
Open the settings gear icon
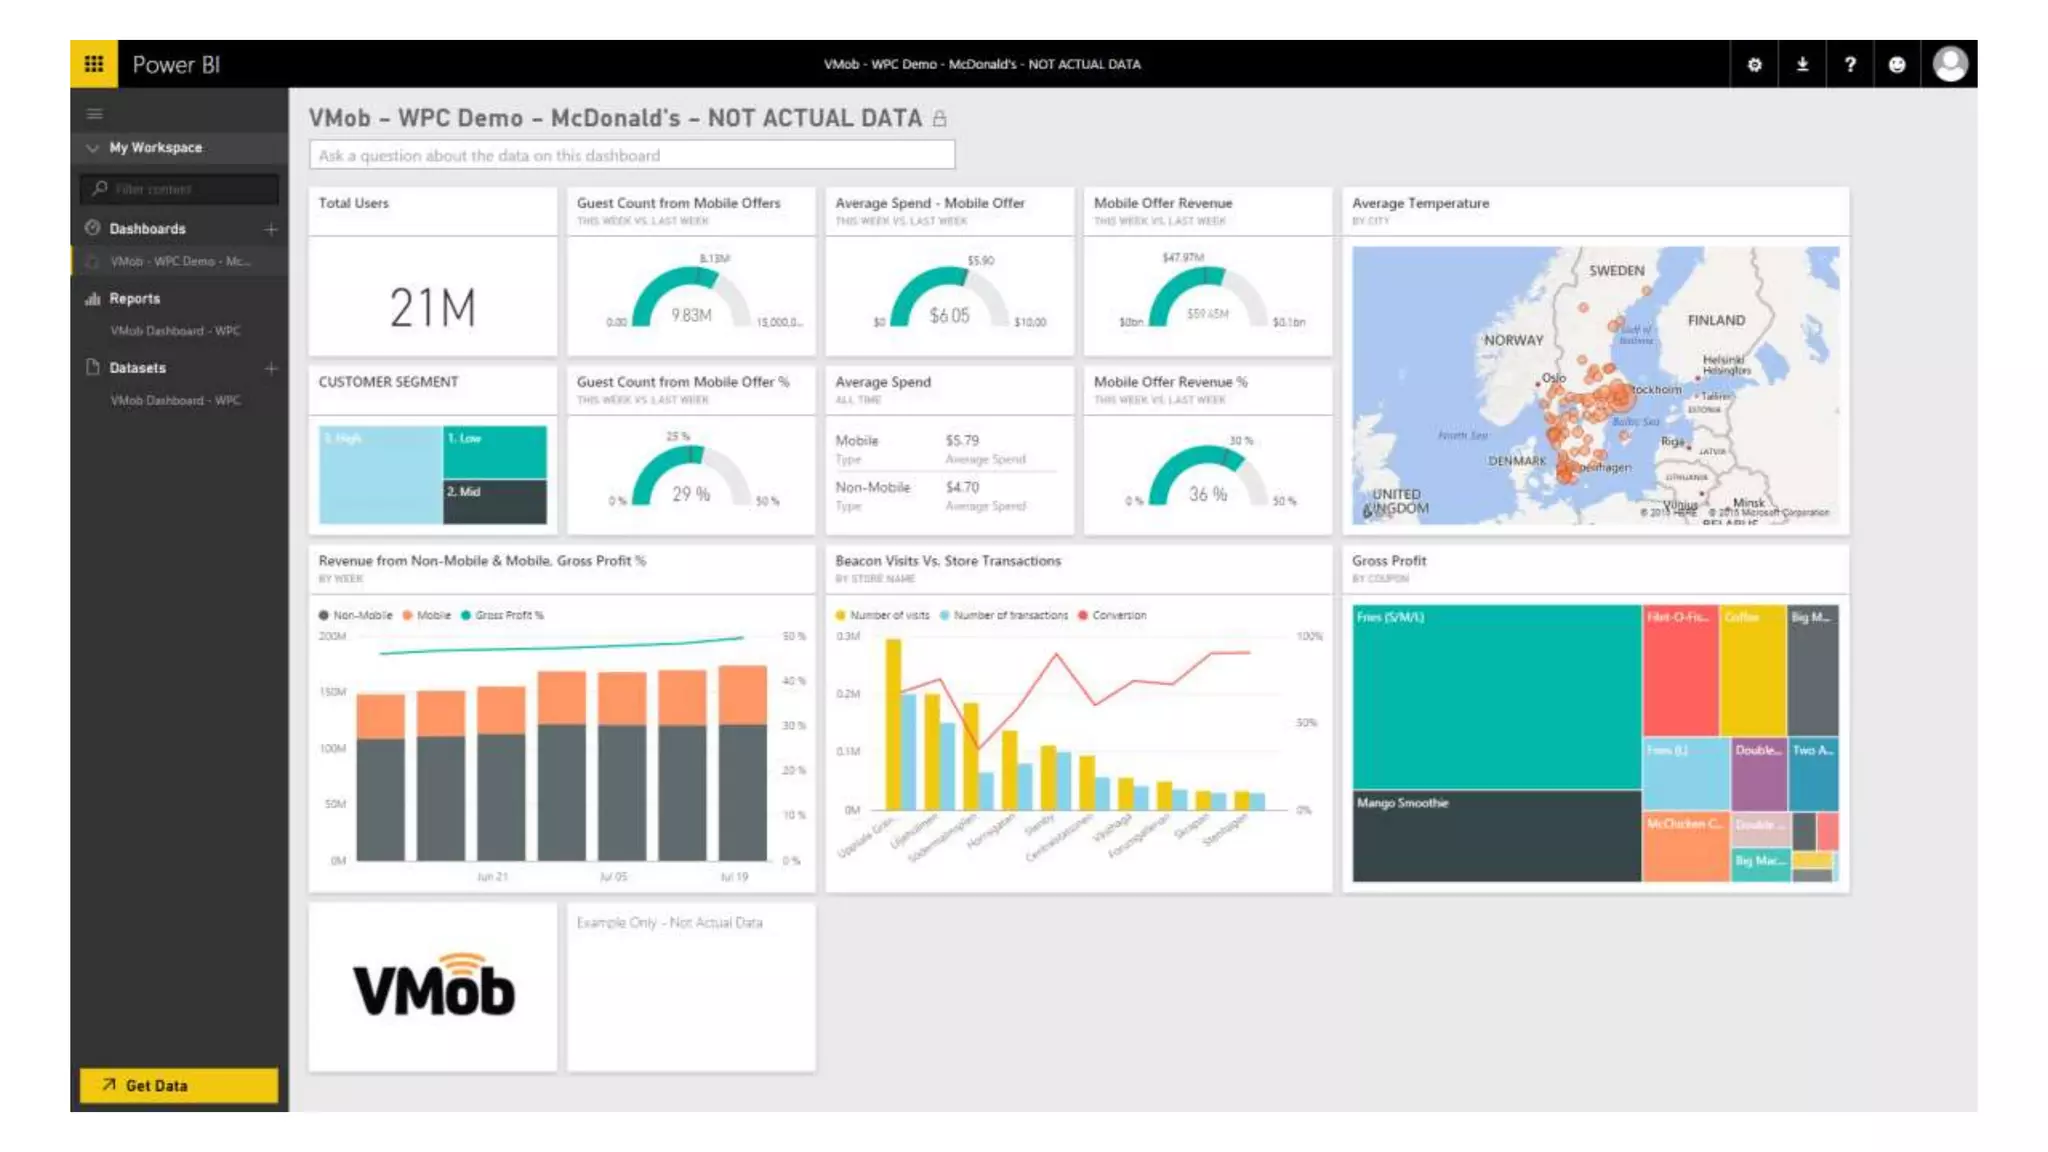coord(1754,65)
